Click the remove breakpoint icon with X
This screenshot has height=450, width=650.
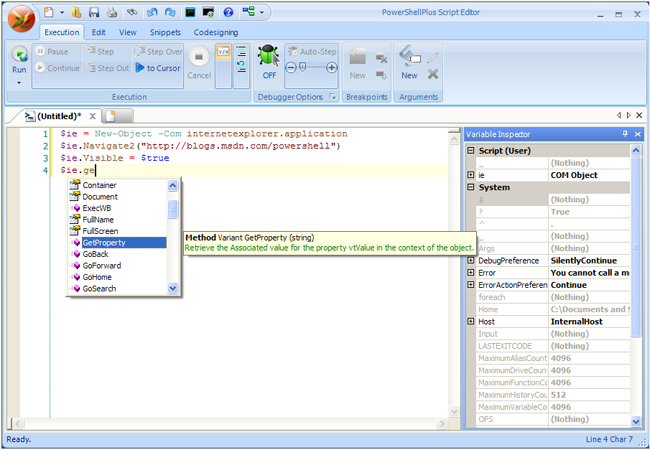click(381, 58)
